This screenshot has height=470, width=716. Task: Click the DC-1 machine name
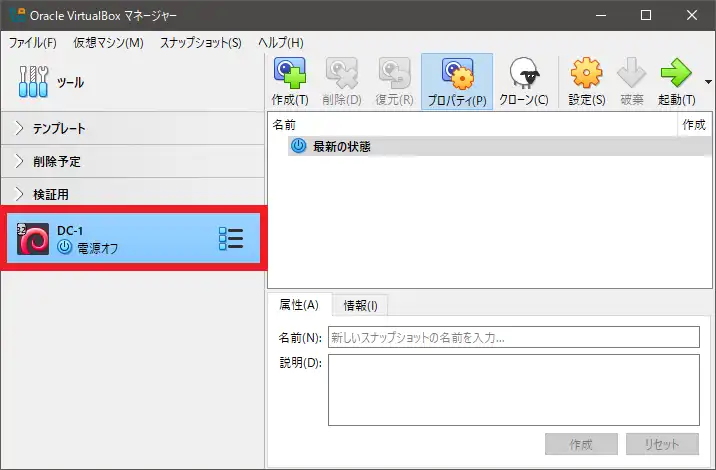70,231
